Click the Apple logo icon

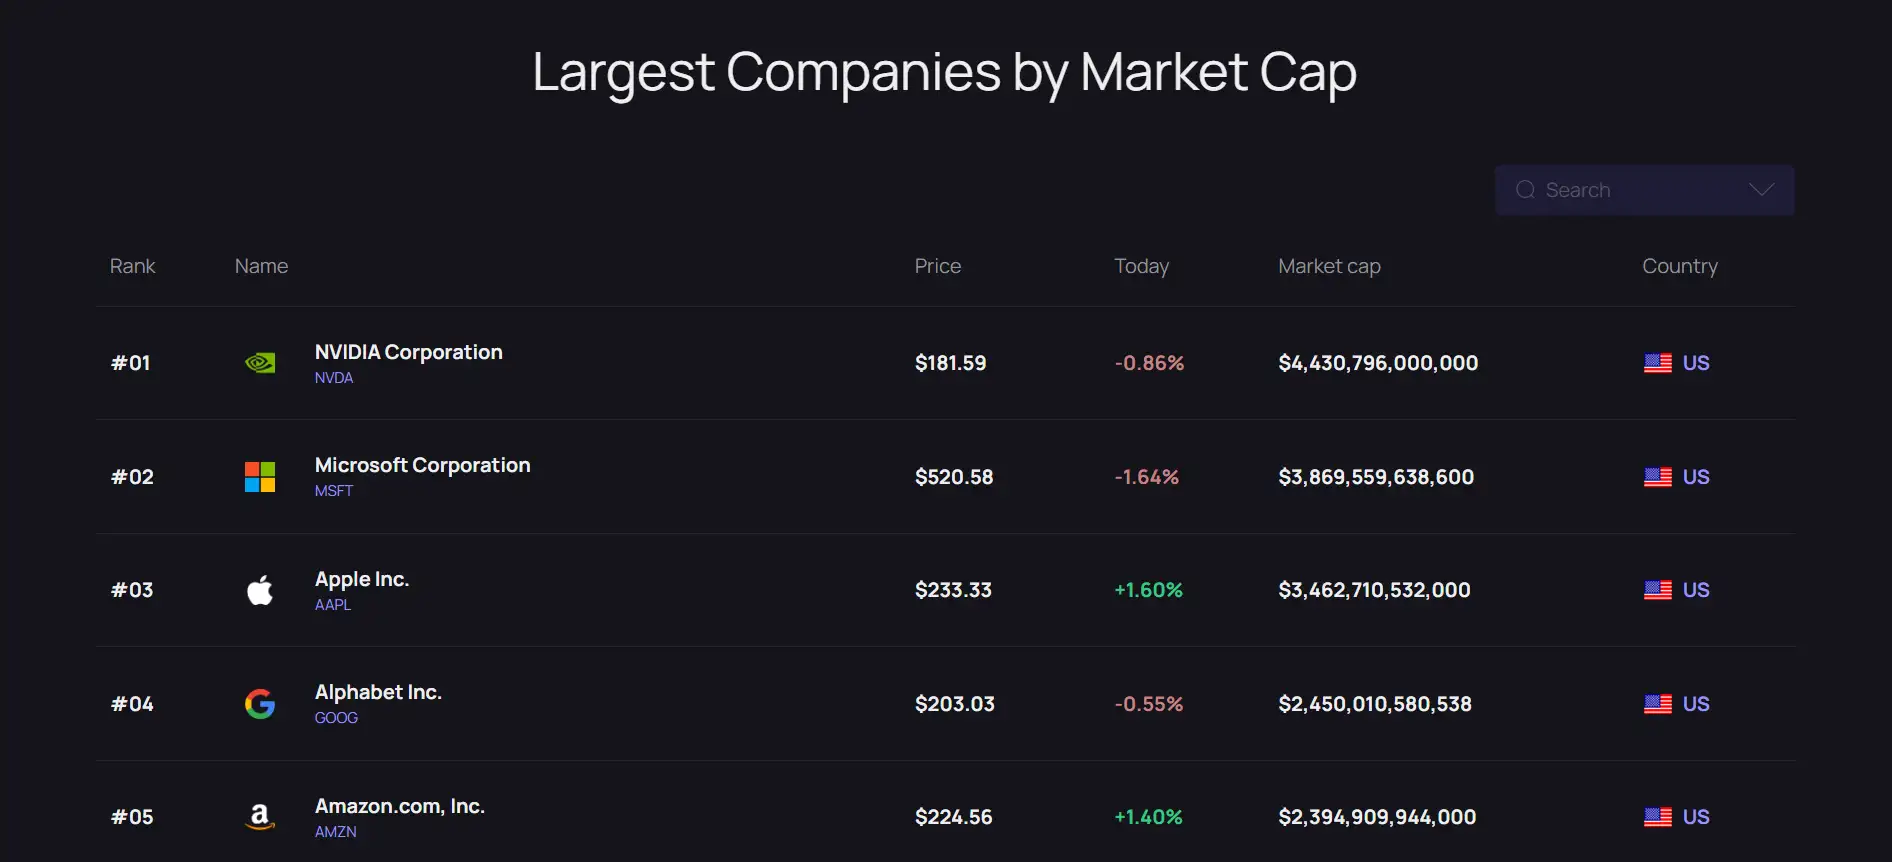[x=260, y=590]
